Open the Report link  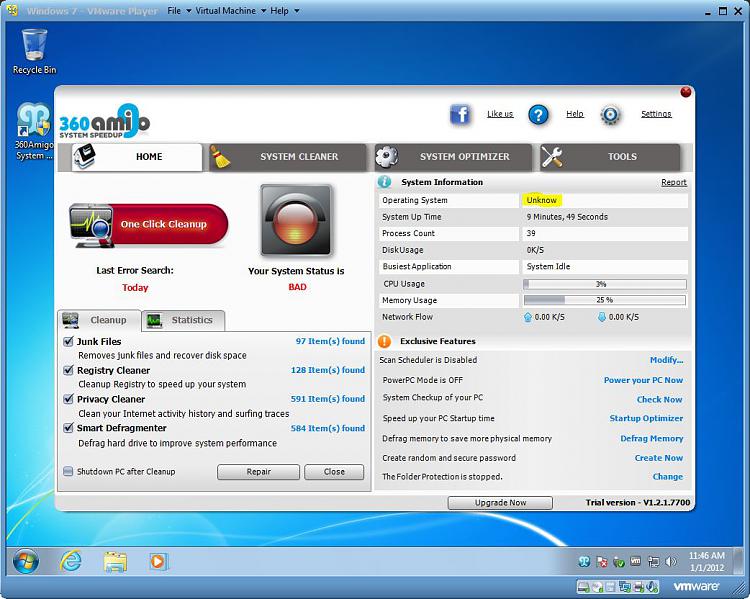(x=673, y=182)
